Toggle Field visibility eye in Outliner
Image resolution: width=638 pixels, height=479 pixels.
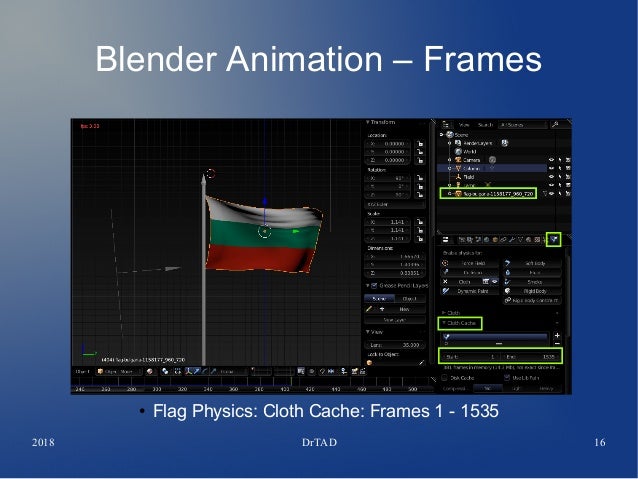(x=551, y=177)
